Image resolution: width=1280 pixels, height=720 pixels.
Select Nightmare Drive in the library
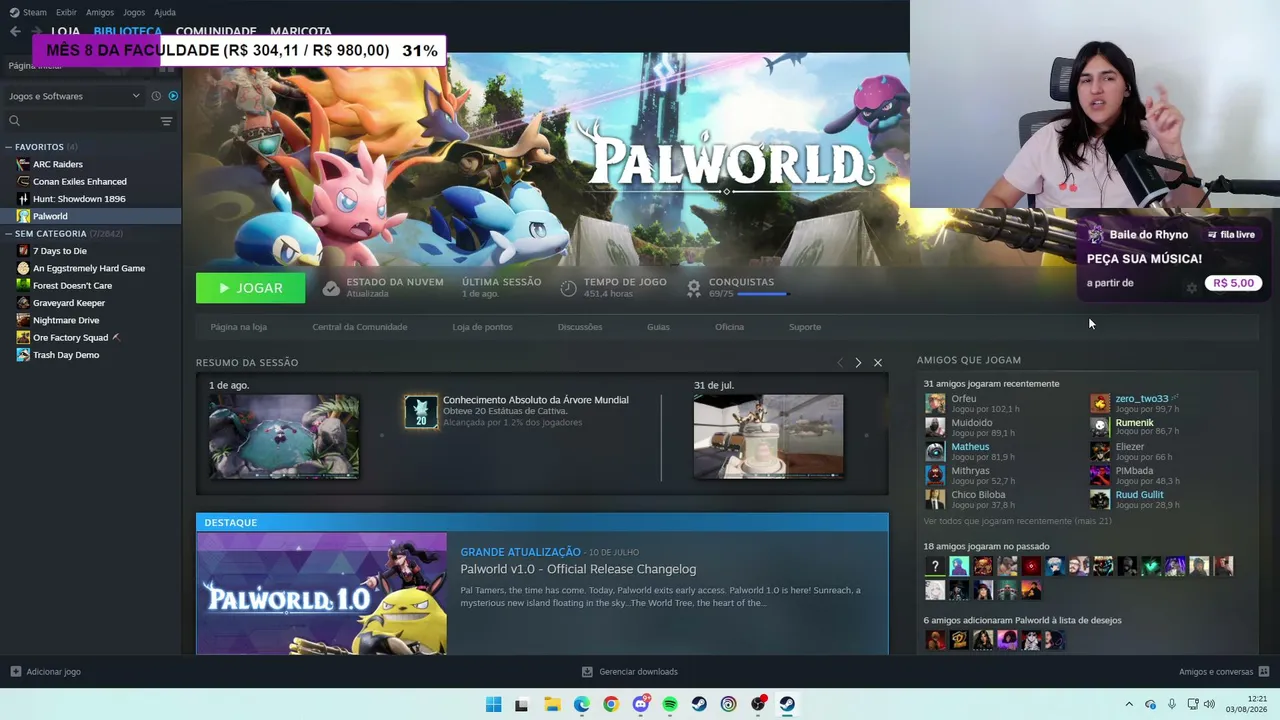point(66,320)
